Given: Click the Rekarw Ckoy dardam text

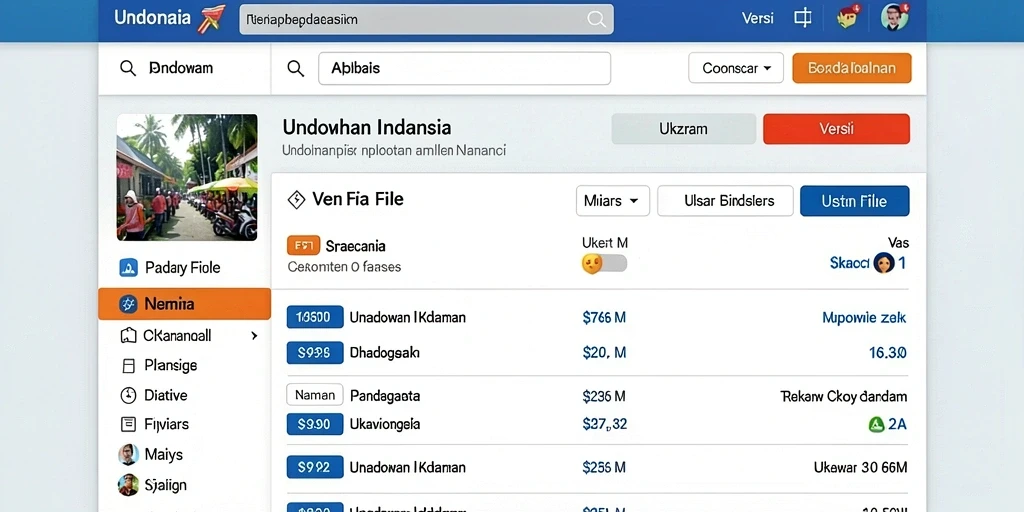Looking at the screenshot, I should point(844,396).
